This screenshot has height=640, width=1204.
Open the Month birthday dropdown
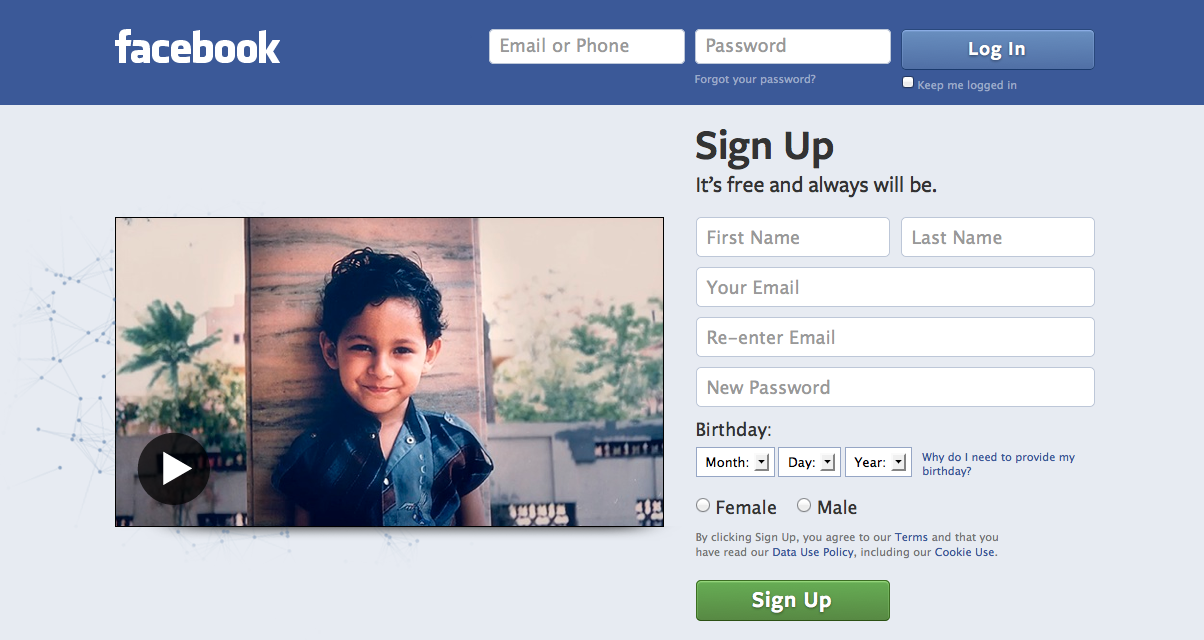tap(735, 462)
